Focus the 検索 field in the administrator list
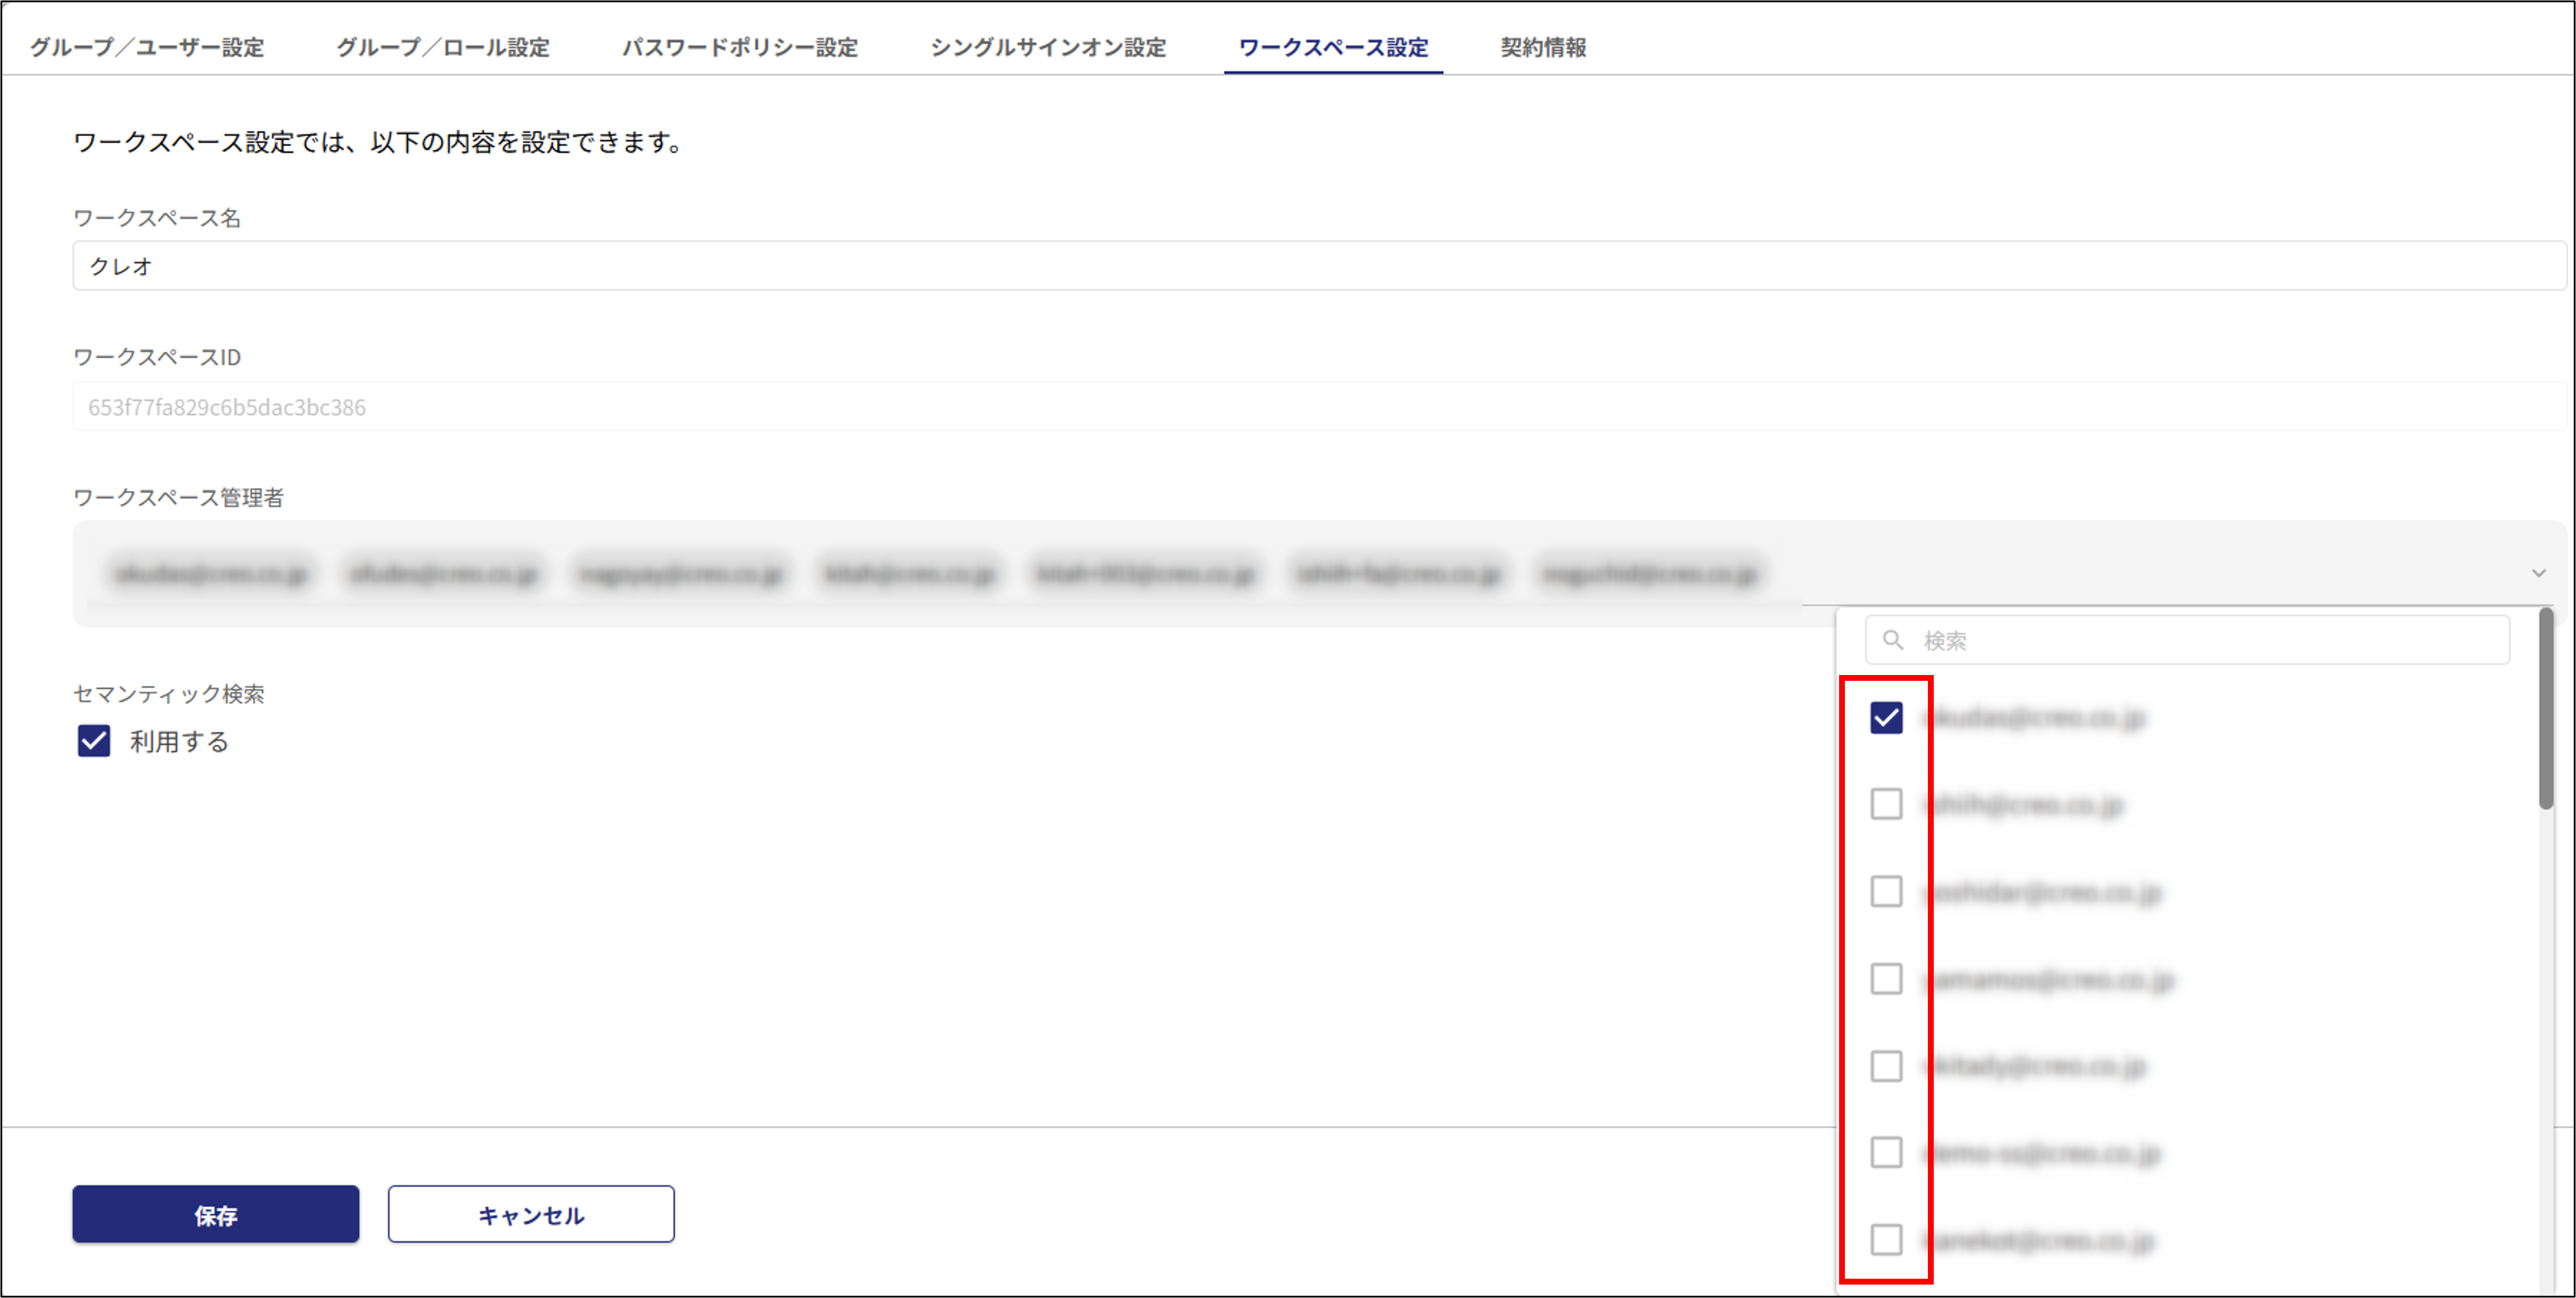The height and width of the screenshot is (1298, 2576). pos(2187,640)
